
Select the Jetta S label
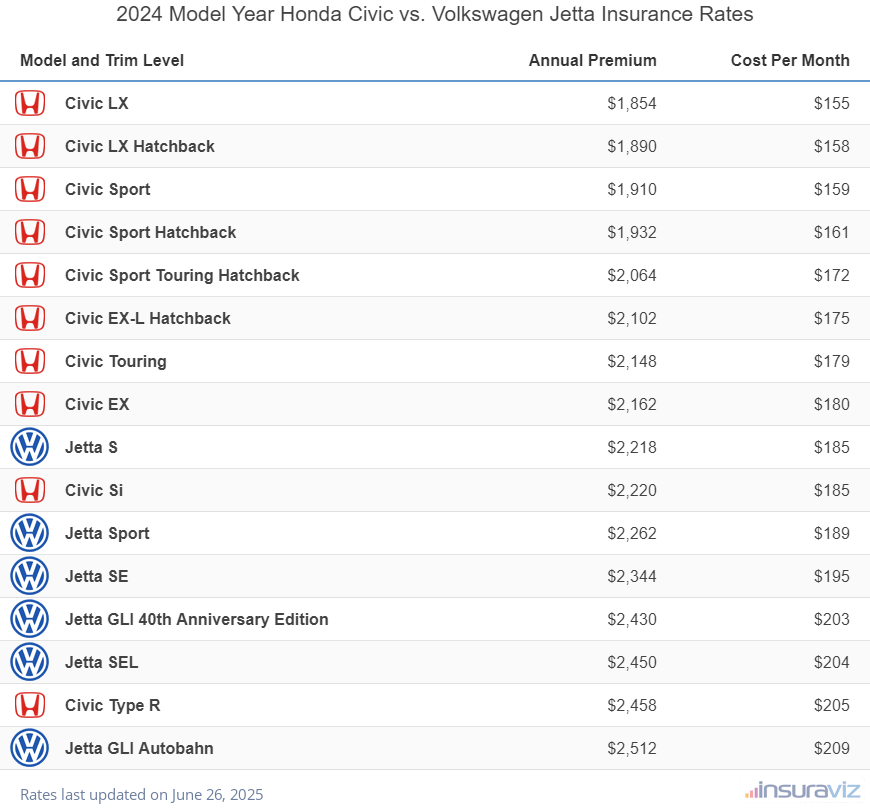92,447
